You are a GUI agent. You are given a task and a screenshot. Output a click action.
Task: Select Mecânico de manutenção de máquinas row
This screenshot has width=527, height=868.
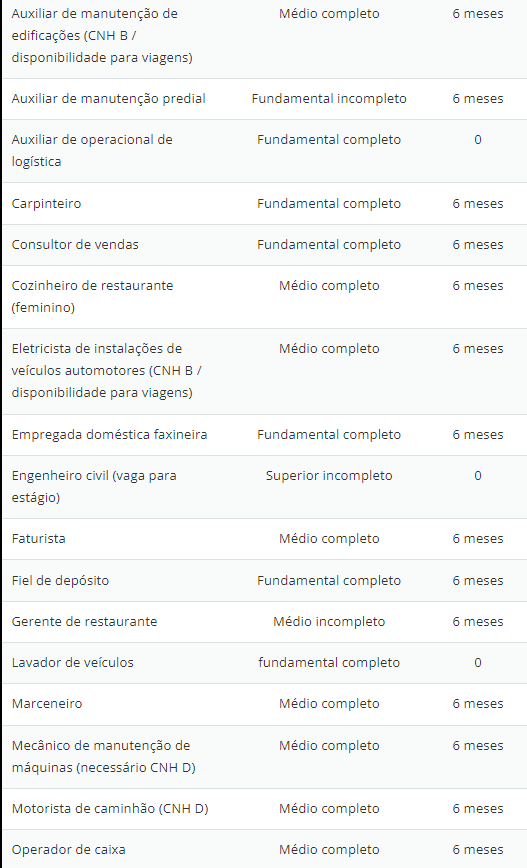pyautogui.click(x=265, y=757)
